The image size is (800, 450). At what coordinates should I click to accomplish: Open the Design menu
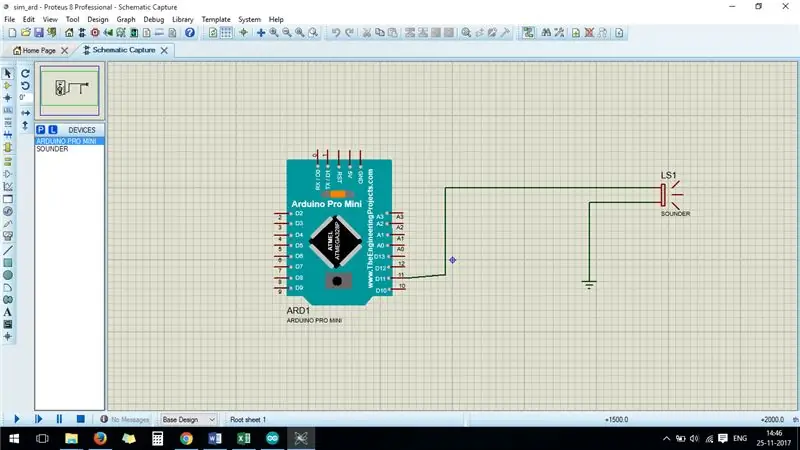coord(97,19)
